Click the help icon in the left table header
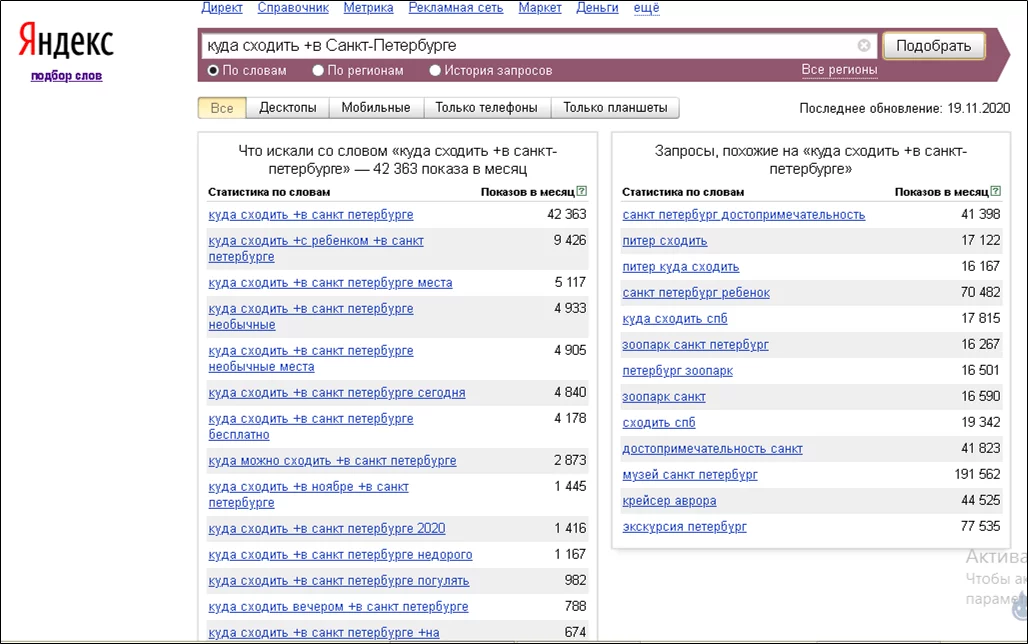 (x=582, y=191)
